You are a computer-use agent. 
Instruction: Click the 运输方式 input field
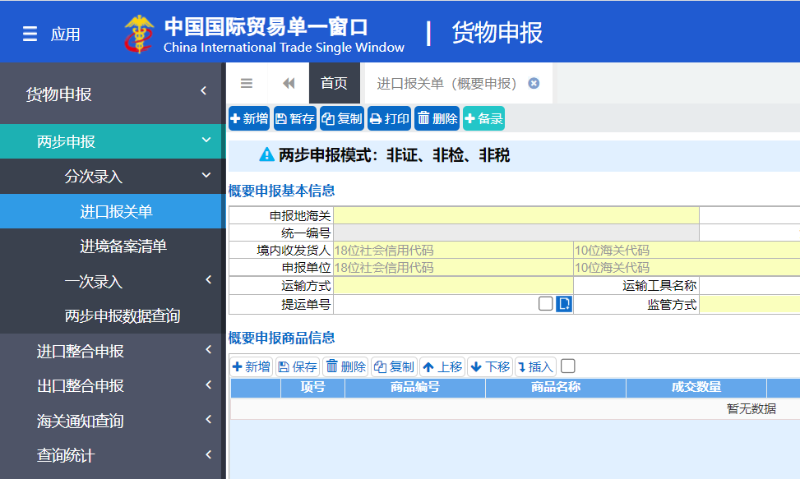pyautogui.click(x=453, y=285)
